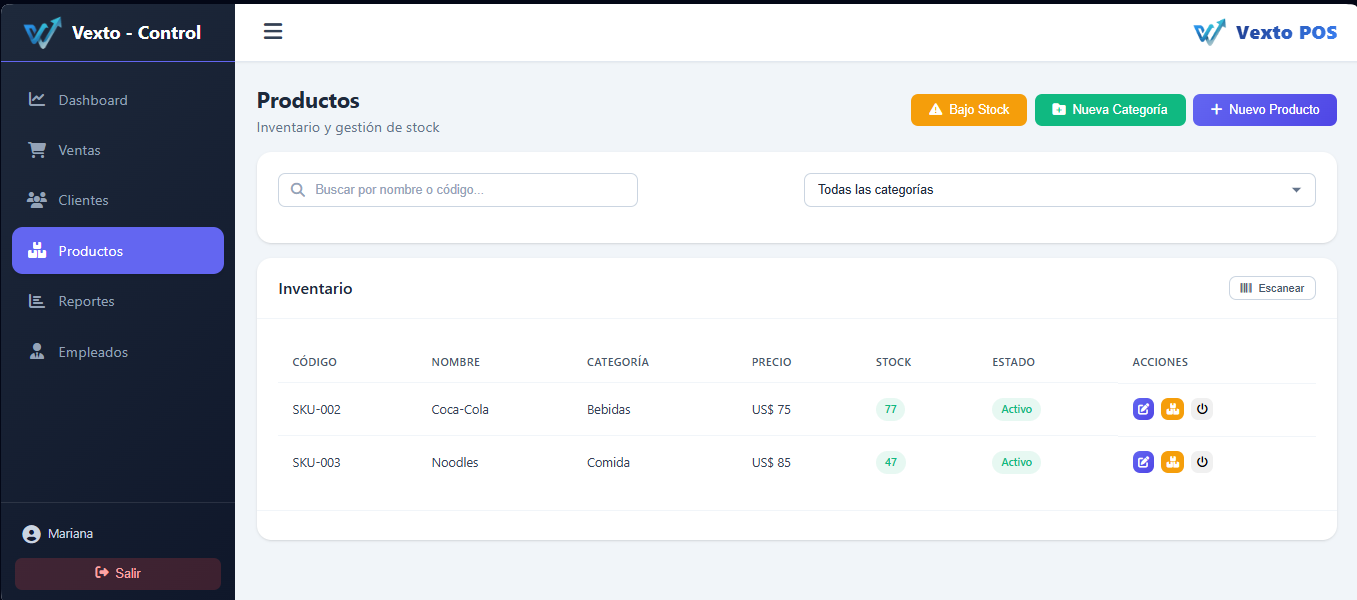Toggle the hamburger sidebar menu
This screenshot has height=600, width=1357.
point(273,31)
